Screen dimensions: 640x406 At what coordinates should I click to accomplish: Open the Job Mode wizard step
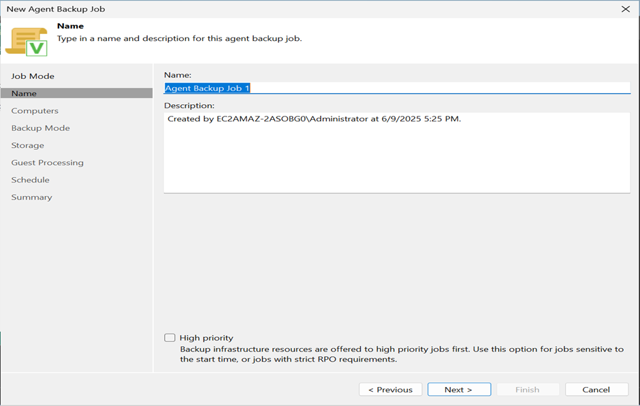[33, 76]
